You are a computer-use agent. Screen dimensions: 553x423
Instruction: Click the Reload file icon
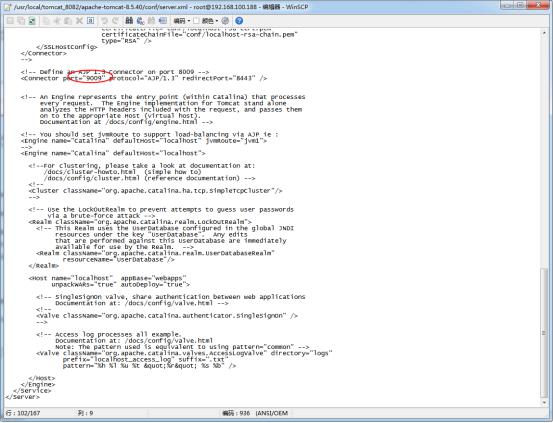coord(32,21)
